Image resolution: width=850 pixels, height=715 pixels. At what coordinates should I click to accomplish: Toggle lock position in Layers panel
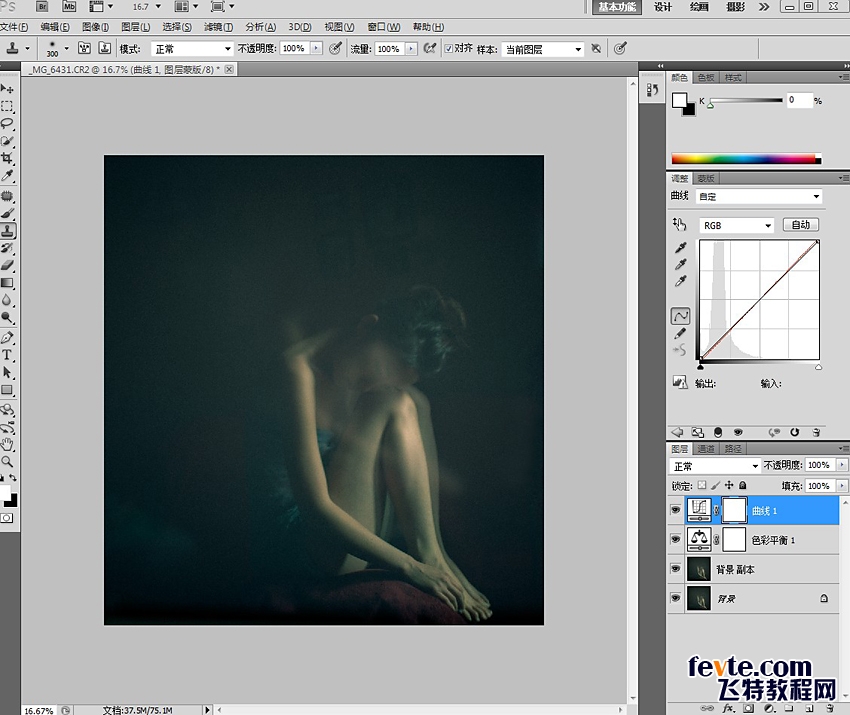729,485
